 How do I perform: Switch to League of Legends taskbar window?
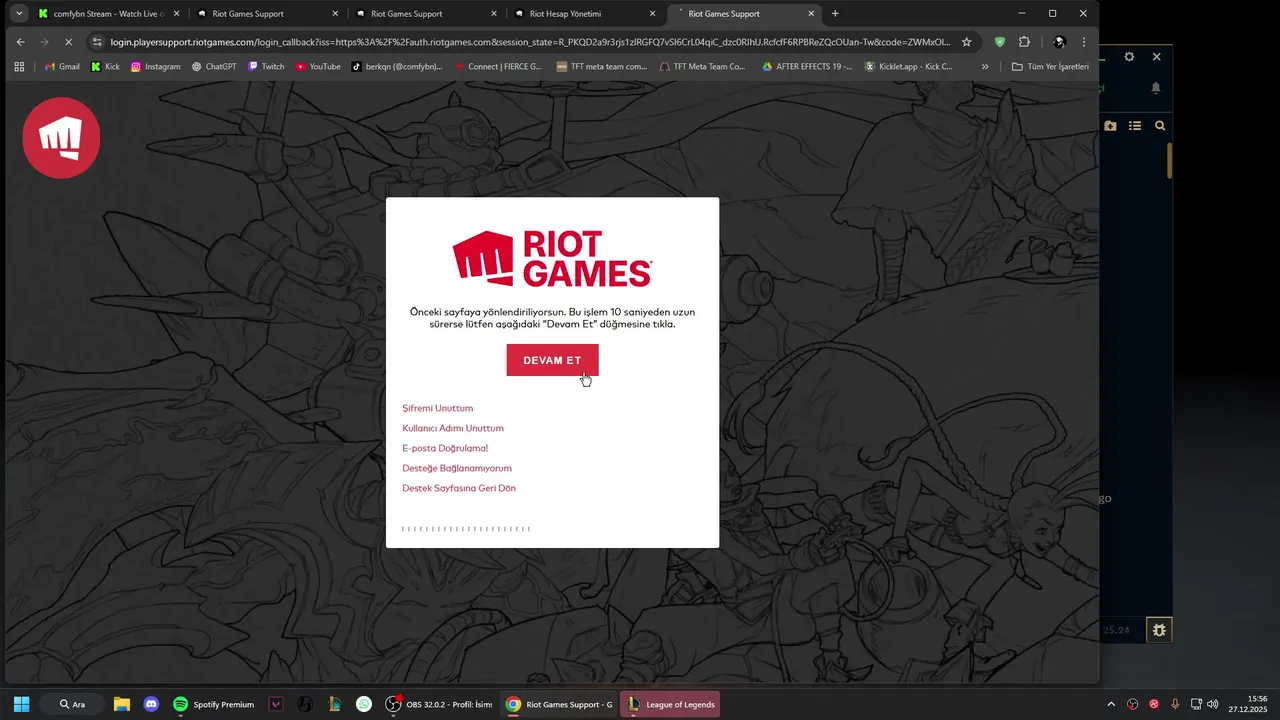(671, 704)
